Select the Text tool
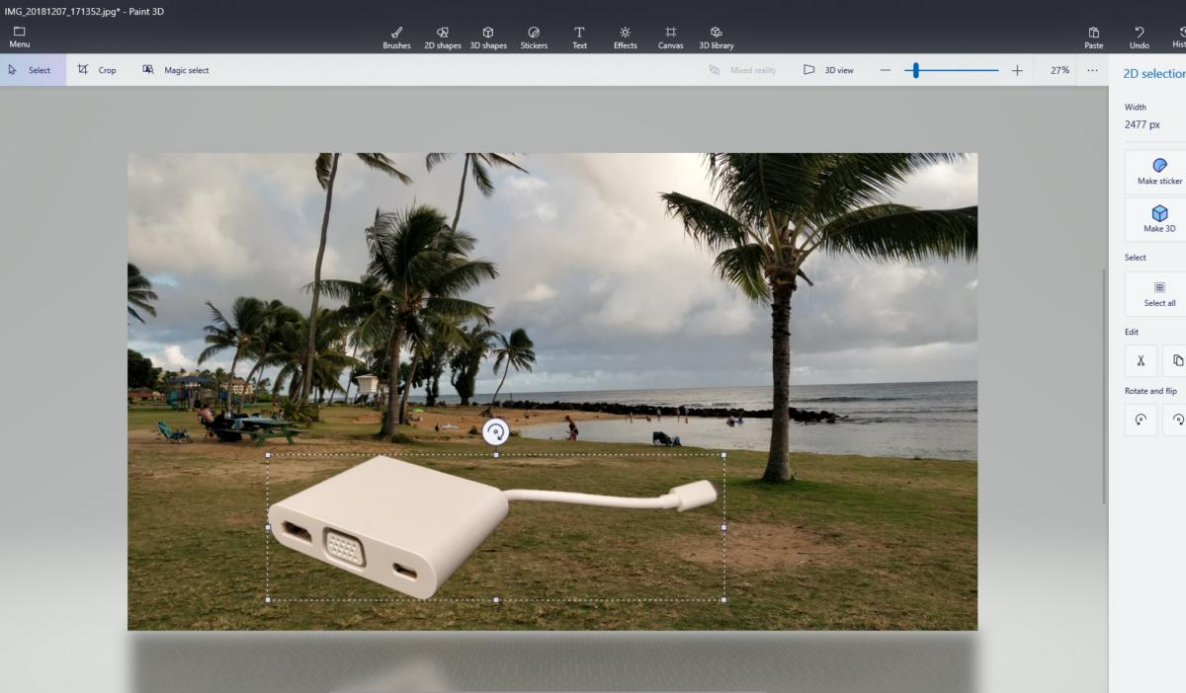Image resolution: width=1186 pixels, height=693 pixels. click(579, 37)
